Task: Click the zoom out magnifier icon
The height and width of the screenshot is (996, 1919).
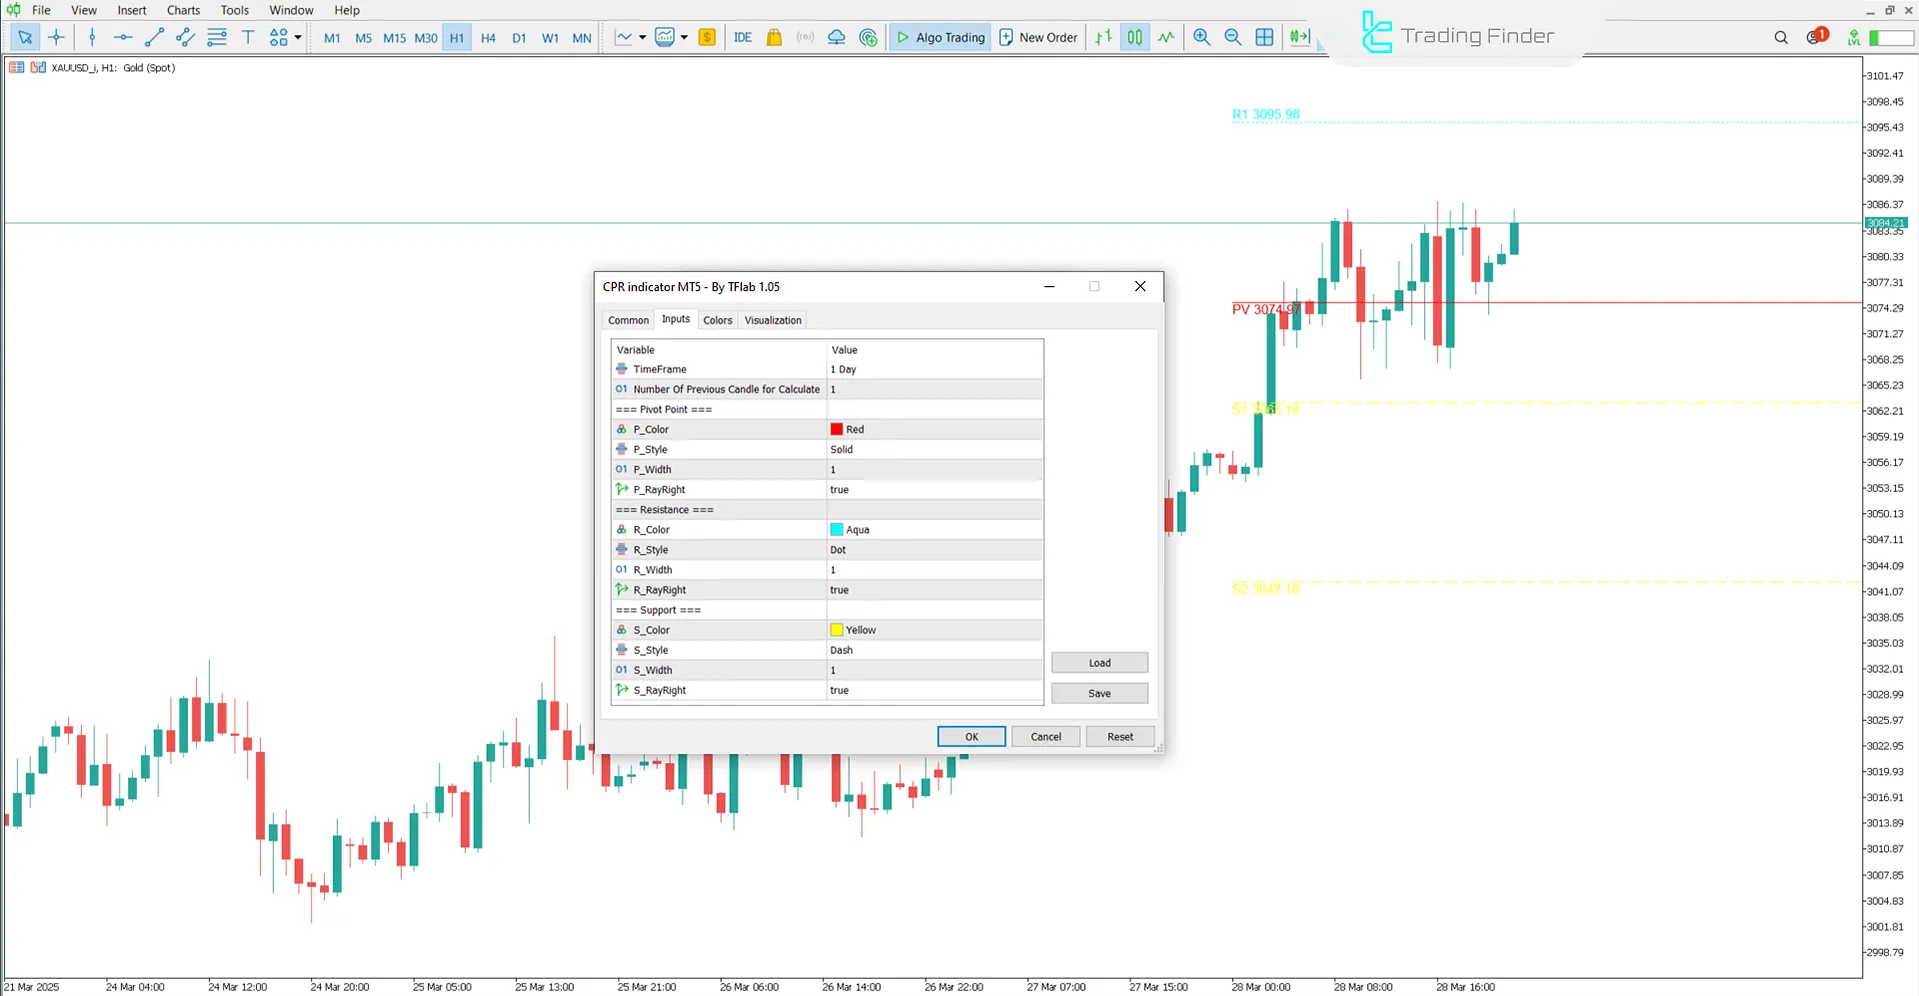Action: point(1233,38)
